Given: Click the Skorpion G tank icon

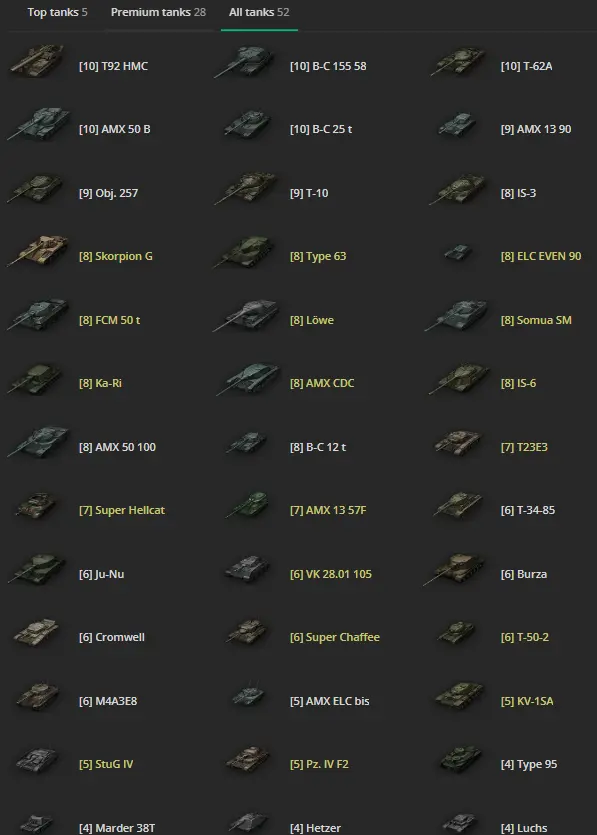Looking at the screenshot, I should pyautogui.click(x=37, y=251).
